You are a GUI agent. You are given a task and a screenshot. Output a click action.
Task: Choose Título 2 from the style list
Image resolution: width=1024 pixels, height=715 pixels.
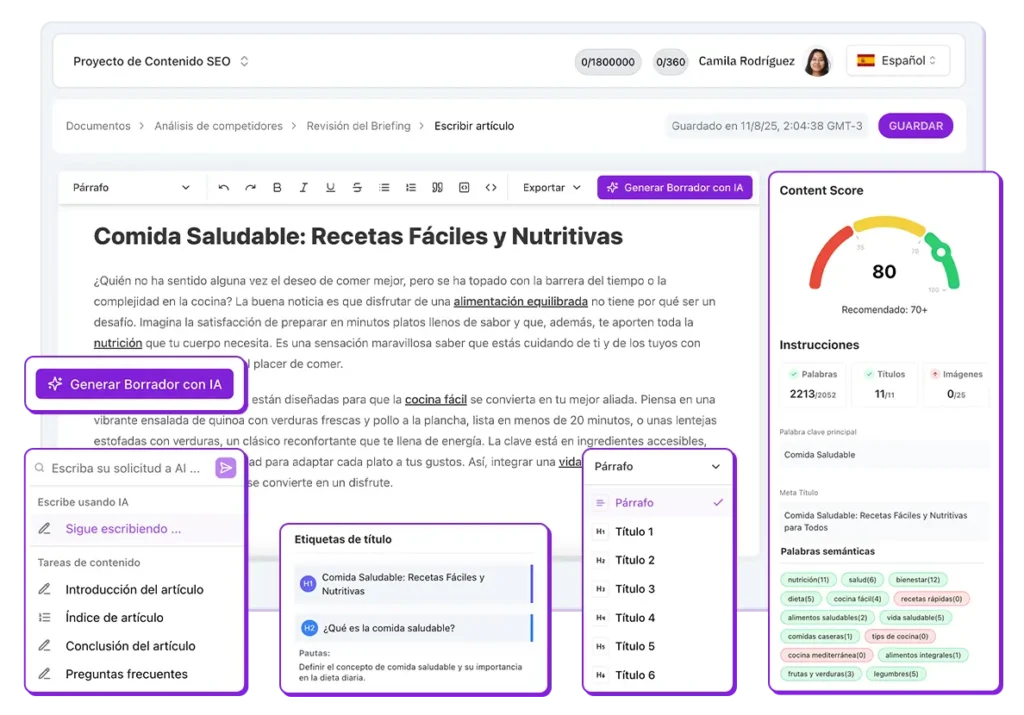635,560
